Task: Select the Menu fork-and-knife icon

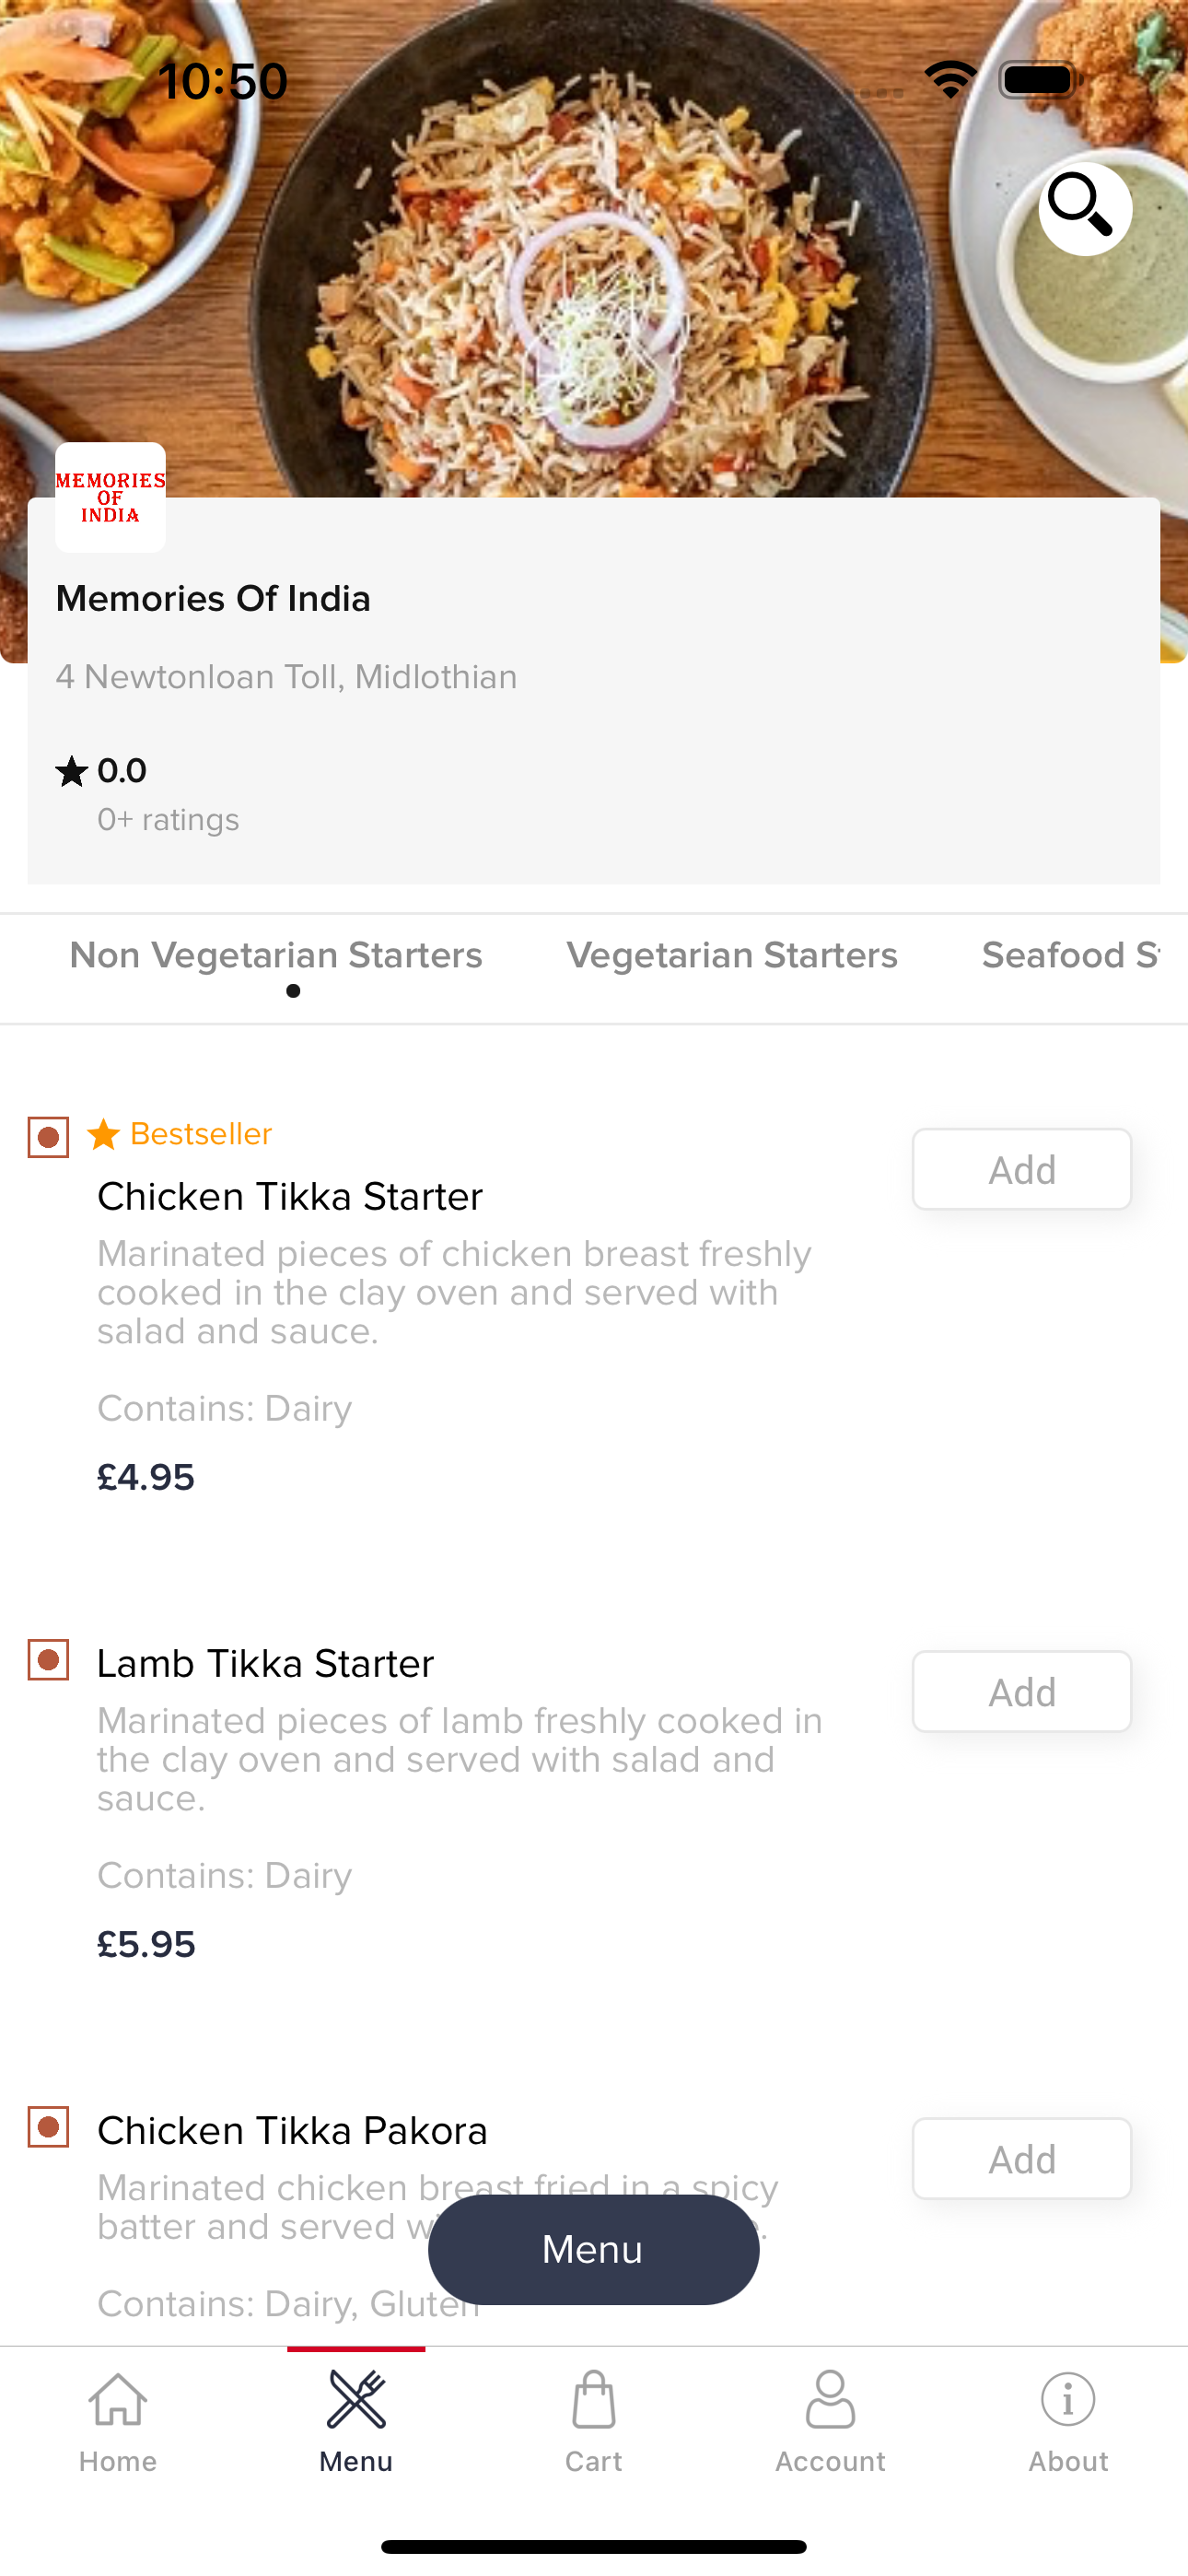Action: tap(356, 2400)
